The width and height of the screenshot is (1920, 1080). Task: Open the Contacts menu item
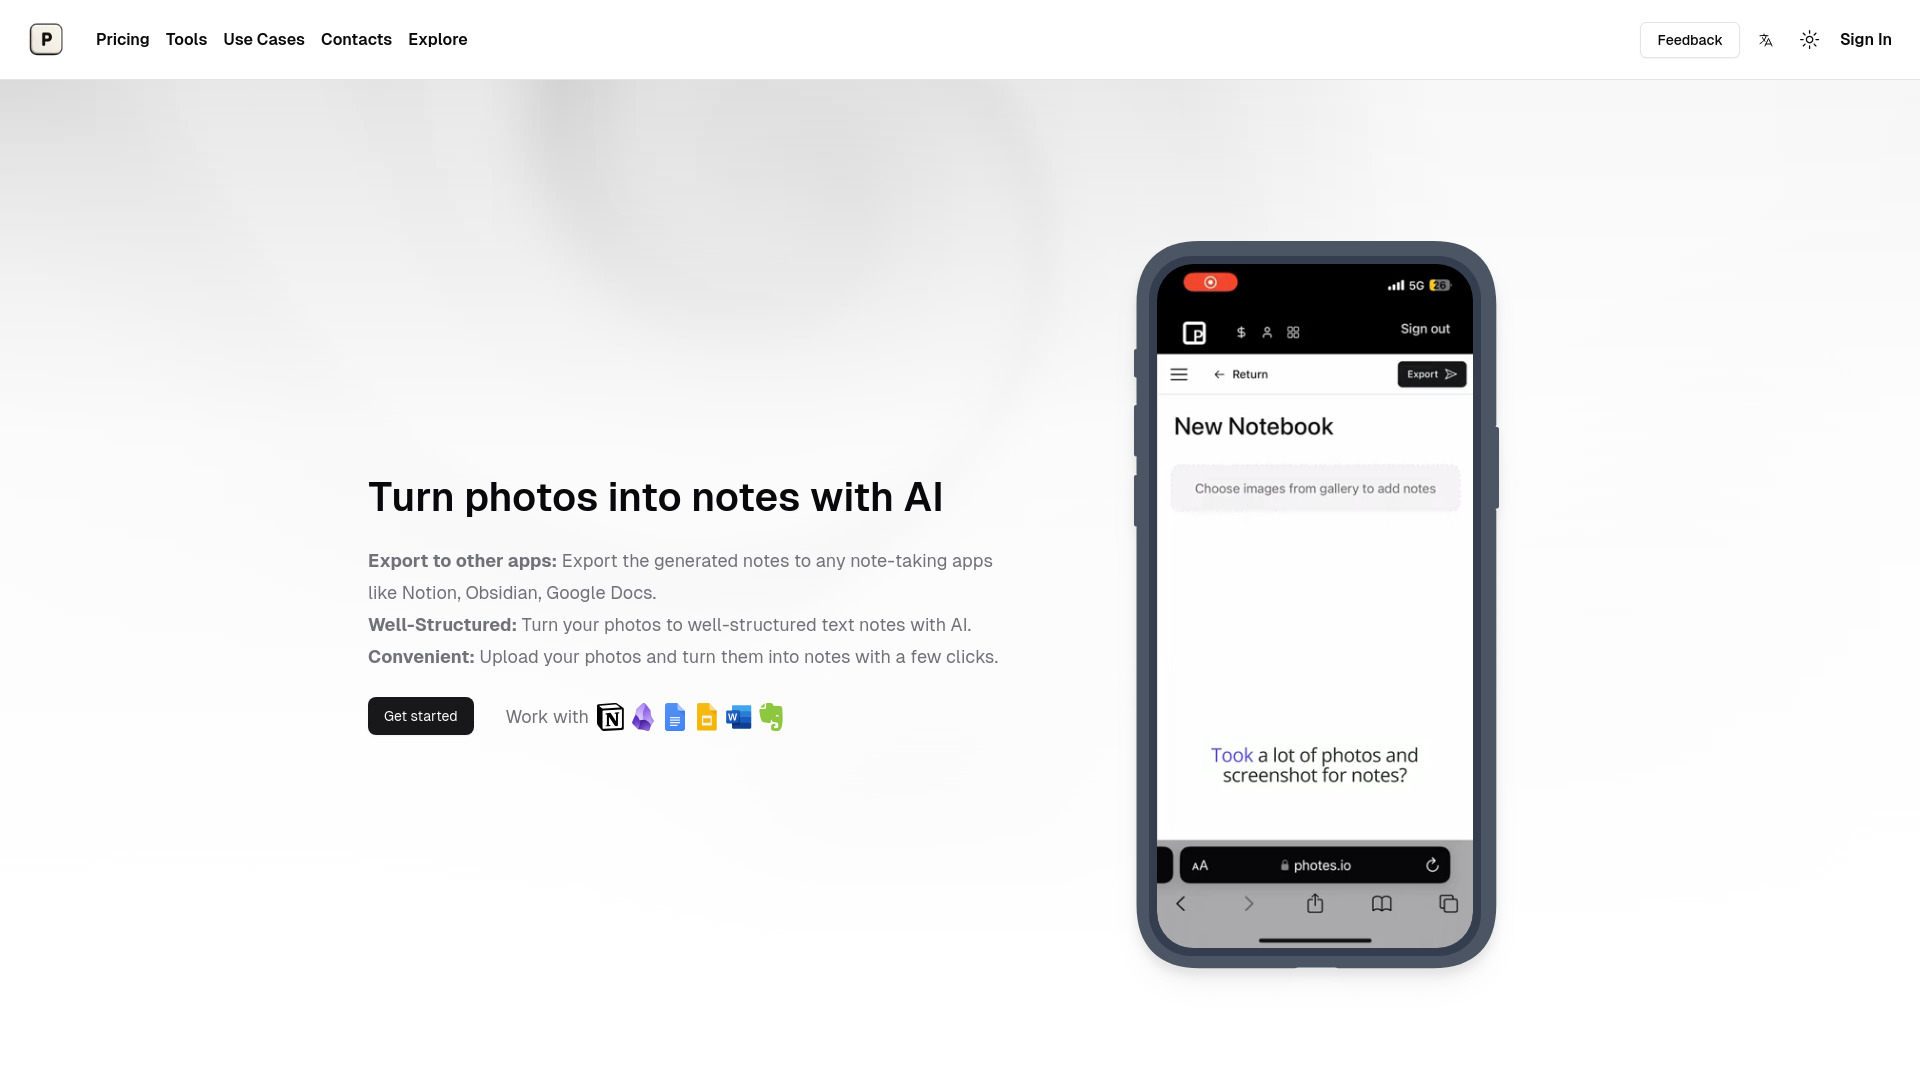(356, 40)
